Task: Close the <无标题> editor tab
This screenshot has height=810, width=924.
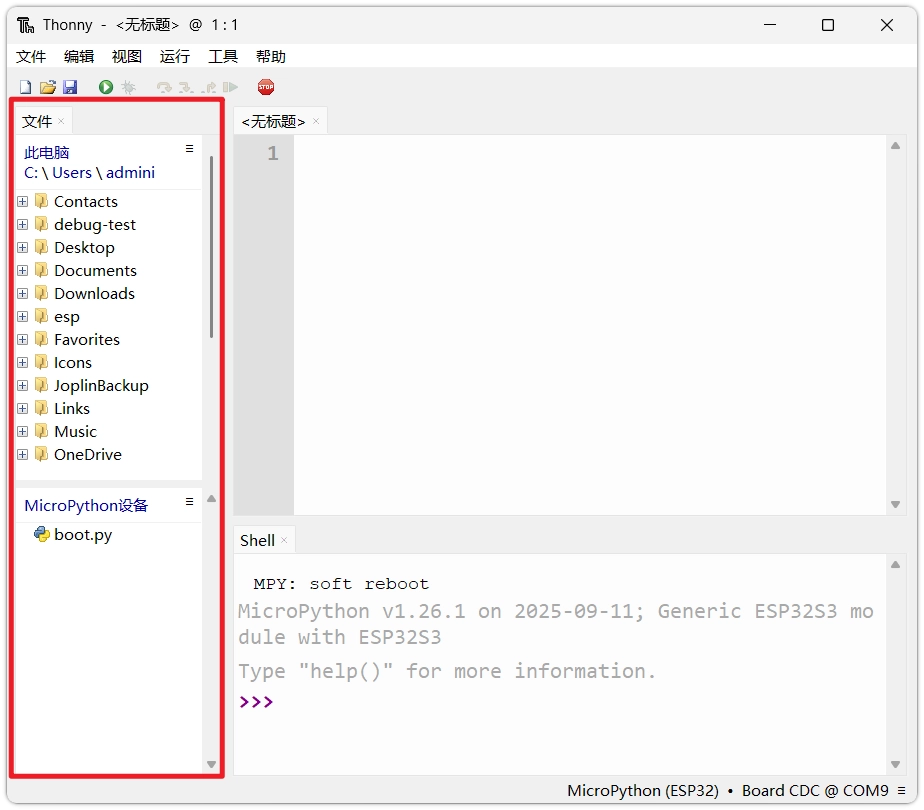Action: (x=316, y=121)
